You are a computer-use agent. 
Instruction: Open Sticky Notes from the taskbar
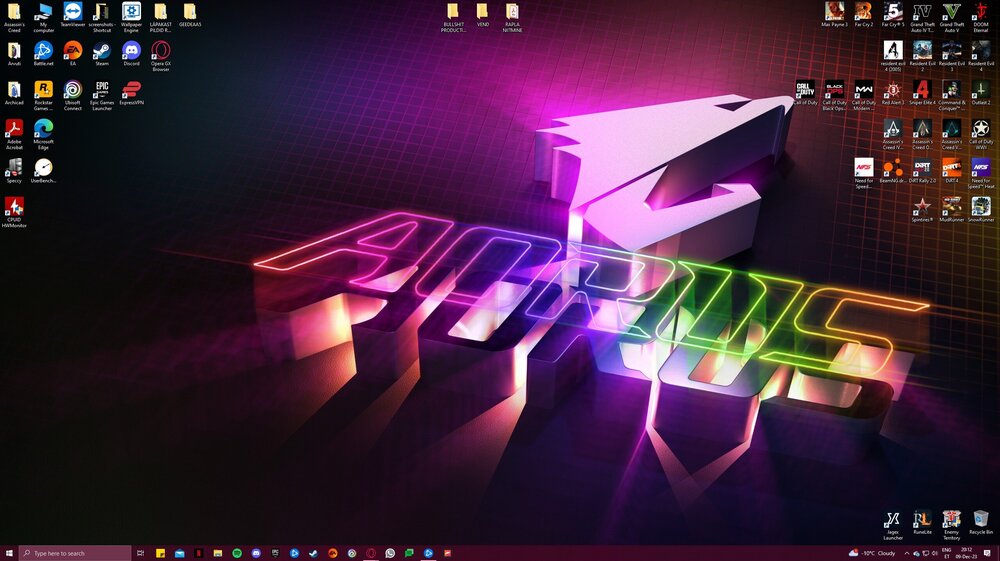(160, 553)
